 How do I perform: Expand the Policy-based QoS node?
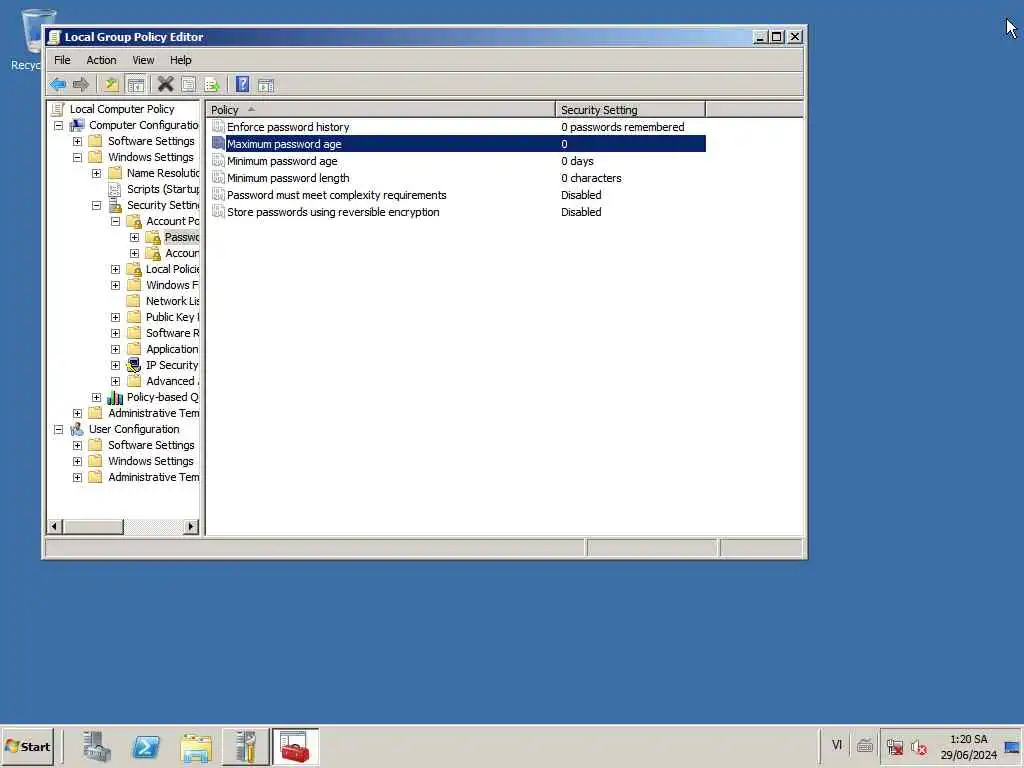(x=97, y=397)
